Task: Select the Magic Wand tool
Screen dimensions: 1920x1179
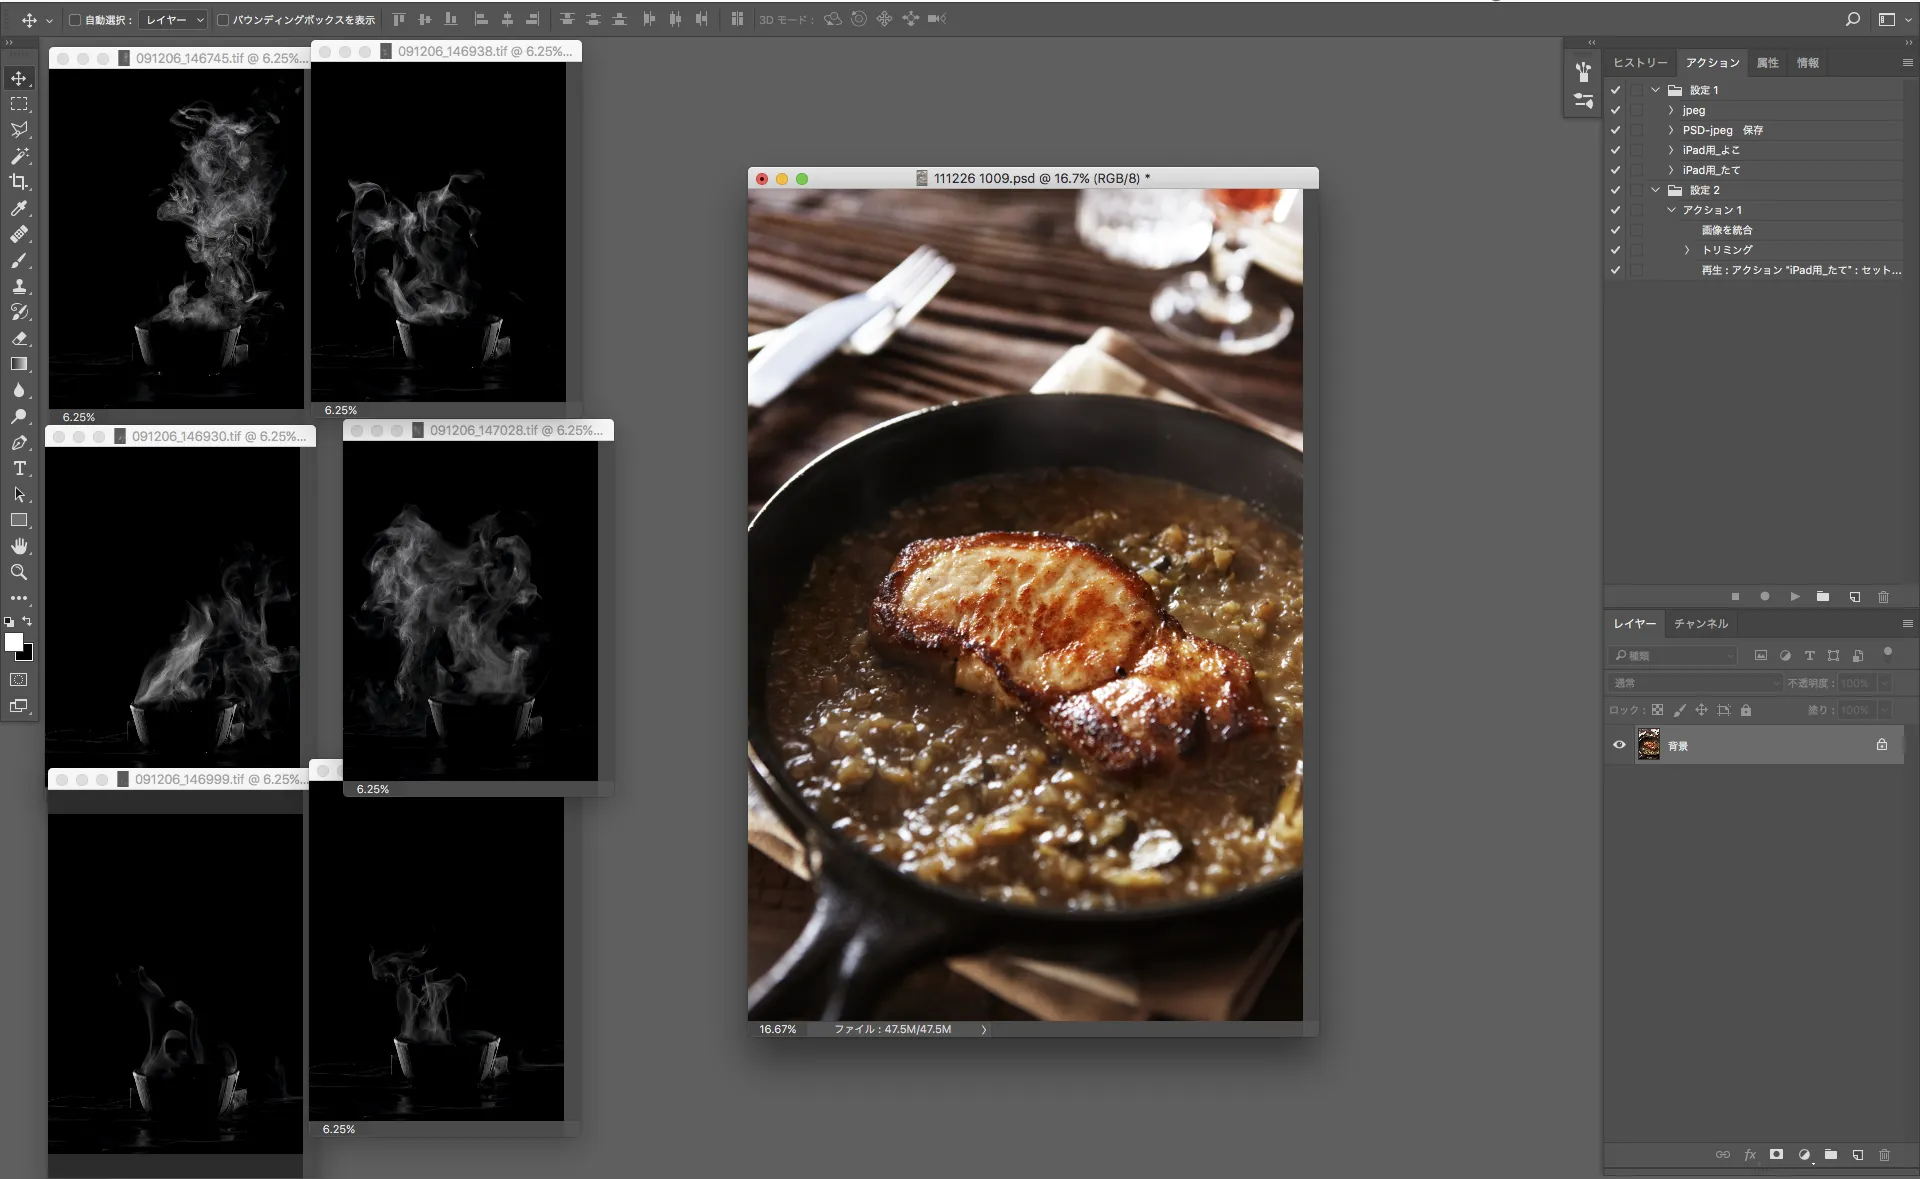Action: click(19, 156)
